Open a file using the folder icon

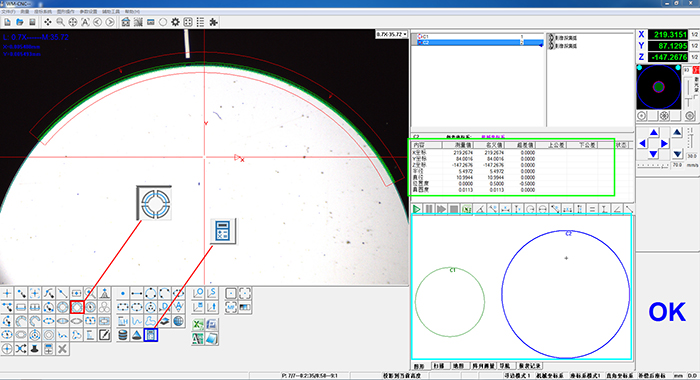20,22
